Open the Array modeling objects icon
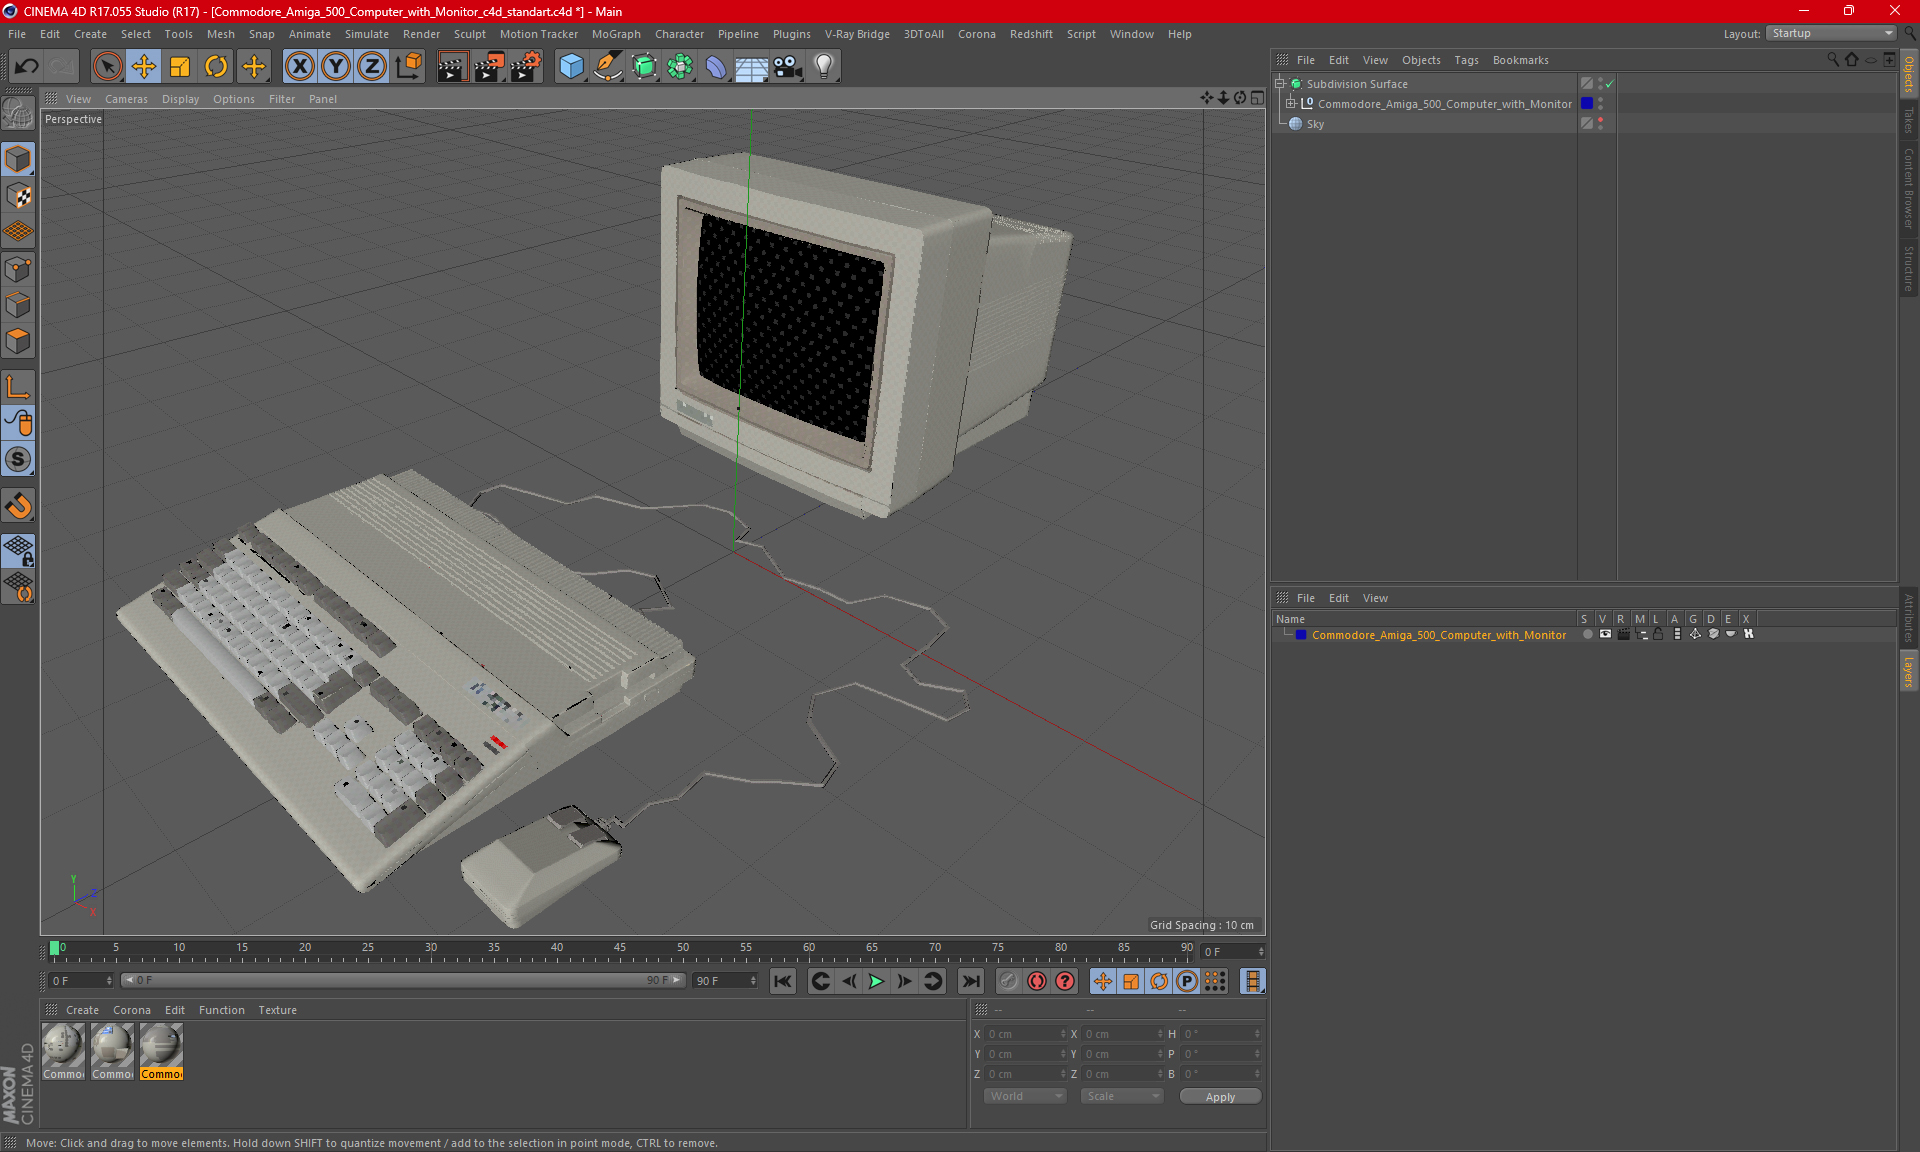Viewport: 1920px width, 1152px height. point(680,67)
